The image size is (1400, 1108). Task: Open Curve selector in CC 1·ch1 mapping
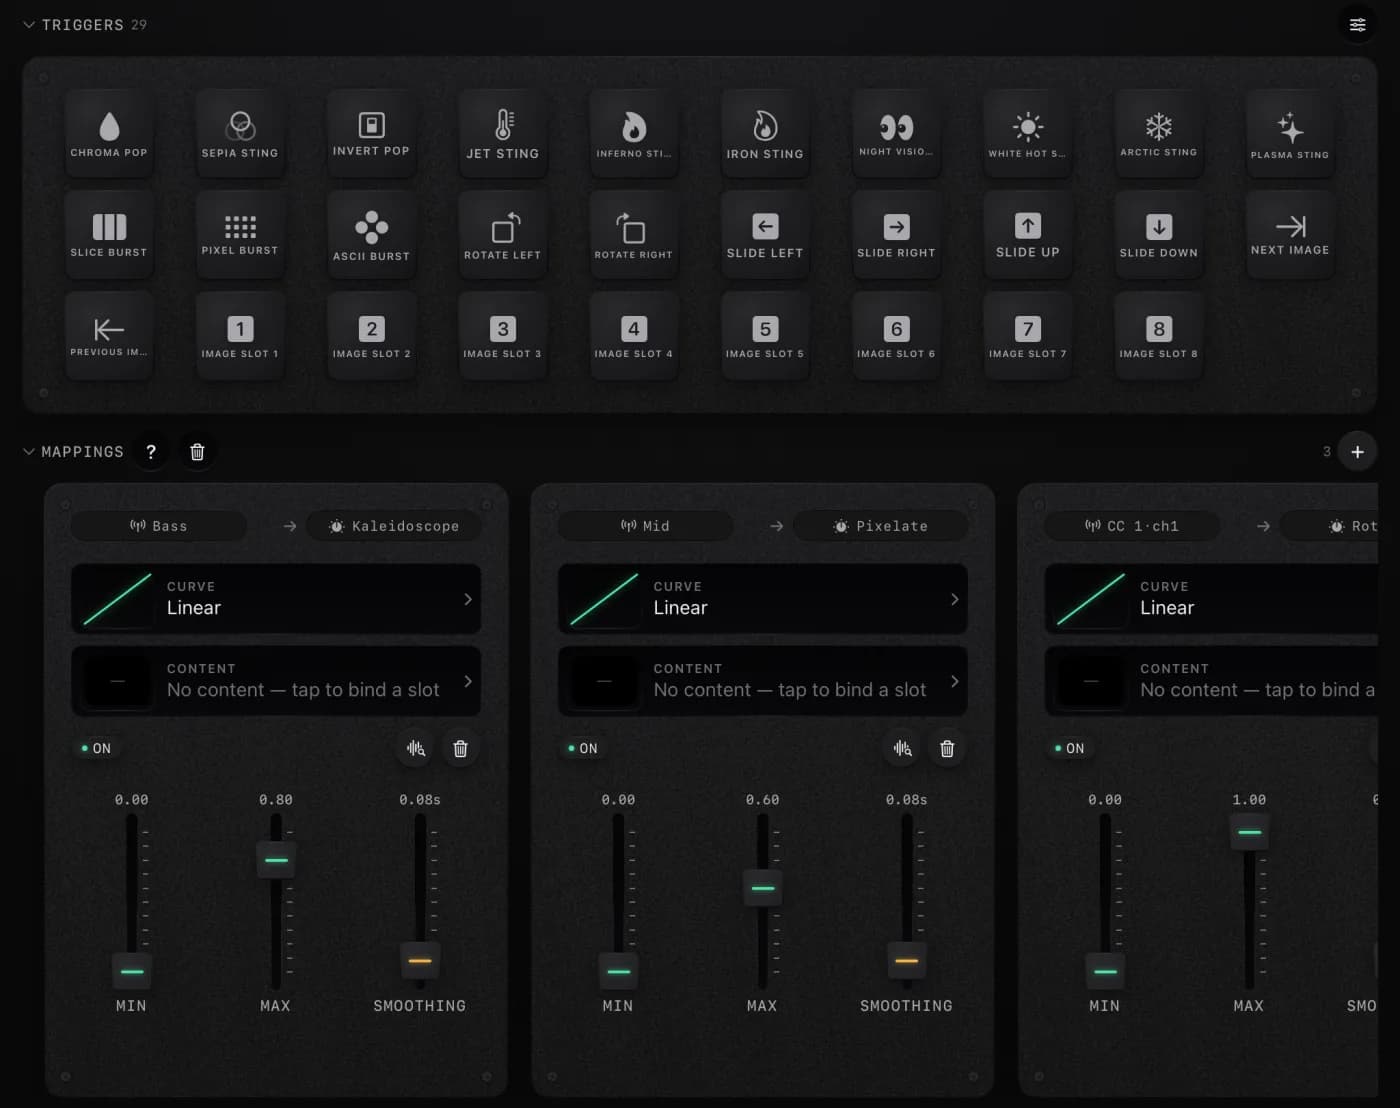pos(1212,599)
